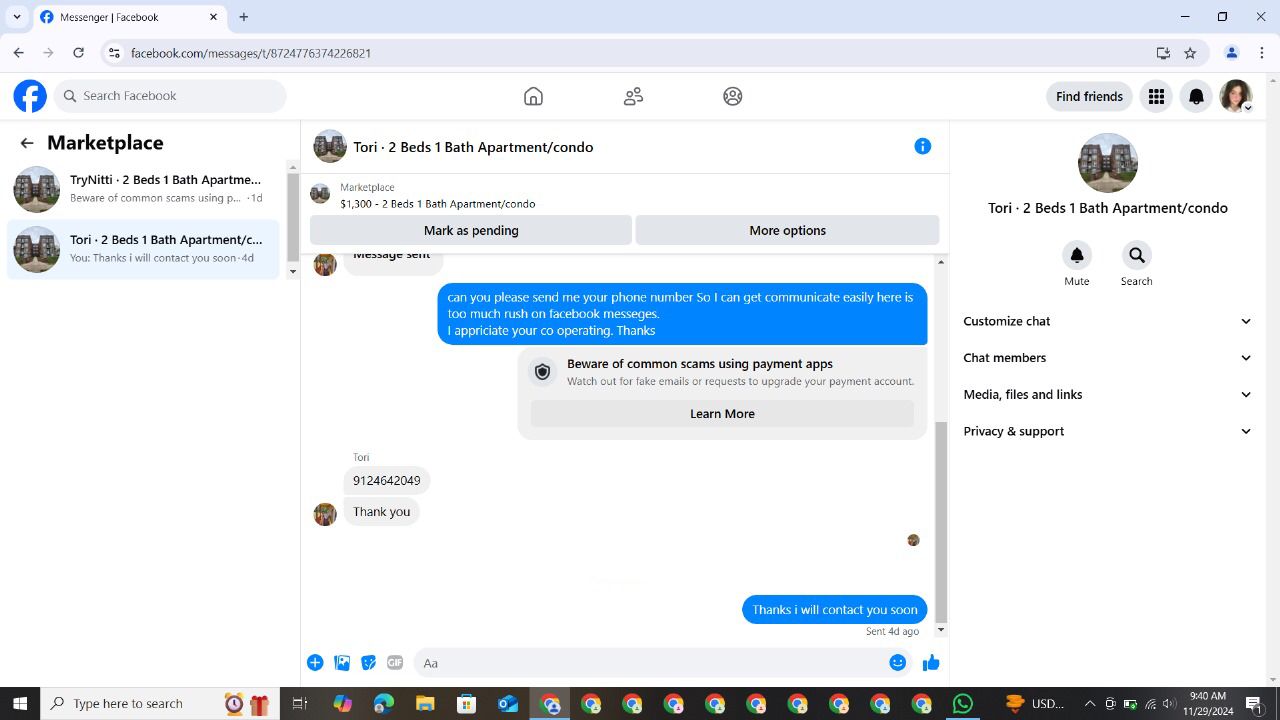
Task: Open File Explorer from the taskbar
Action: click(x=425, y=704)
